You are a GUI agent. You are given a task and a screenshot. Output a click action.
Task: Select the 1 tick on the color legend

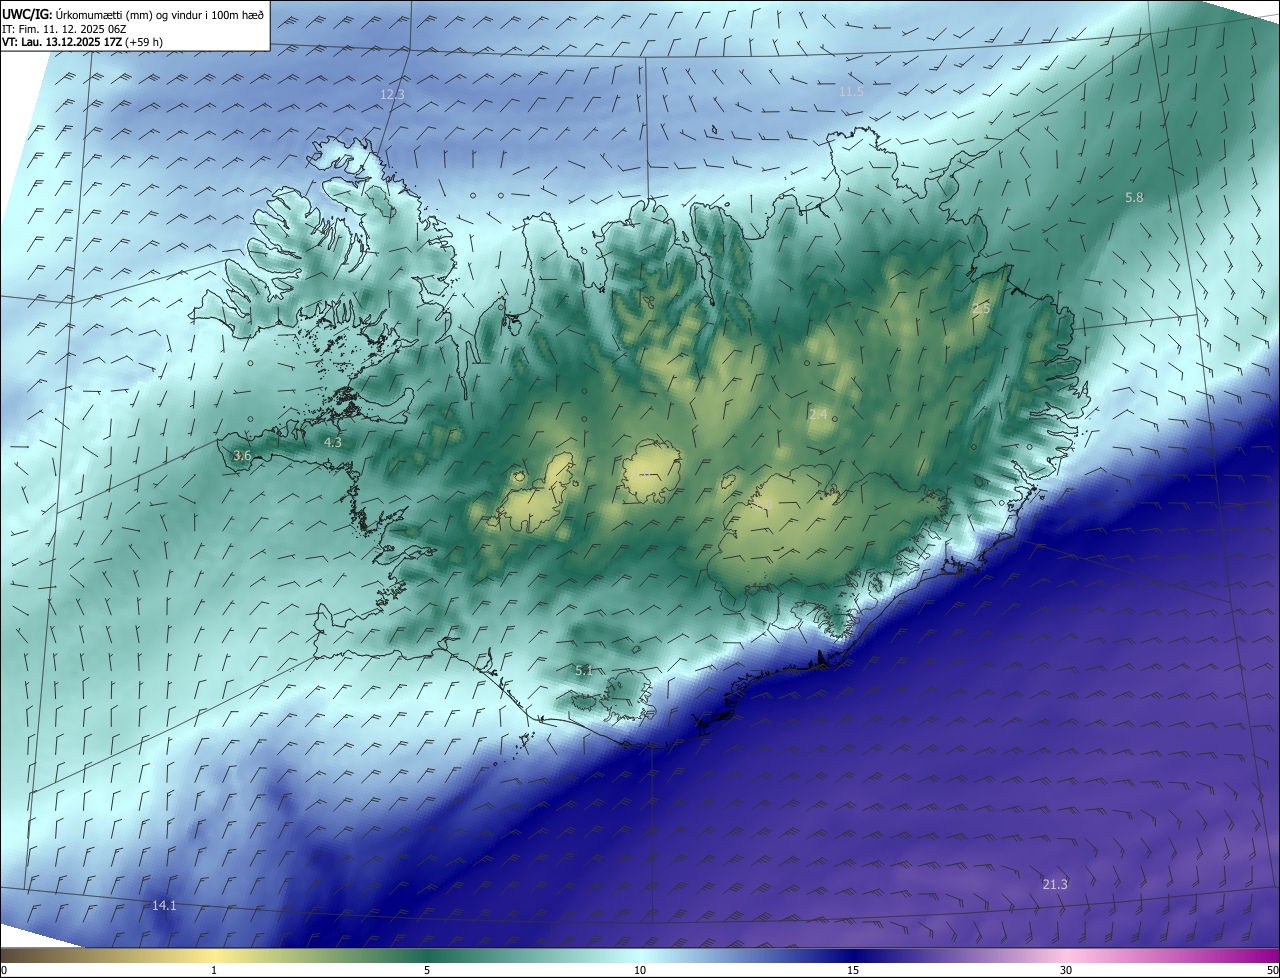[x=214, y=970]
